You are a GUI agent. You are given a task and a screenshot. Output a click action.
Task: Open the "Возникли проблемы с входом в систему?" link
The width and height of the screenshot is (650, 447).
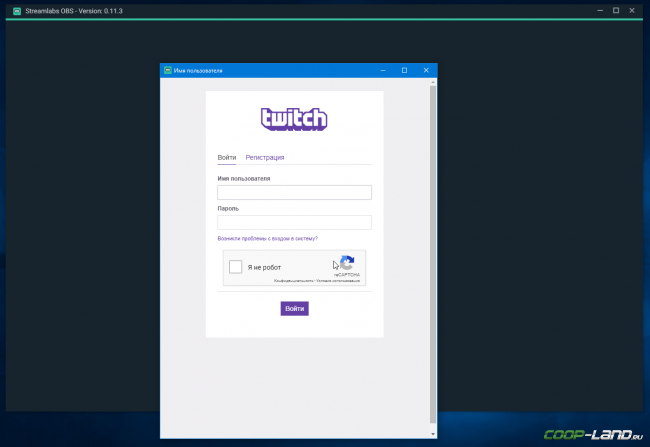coord(268,238)
